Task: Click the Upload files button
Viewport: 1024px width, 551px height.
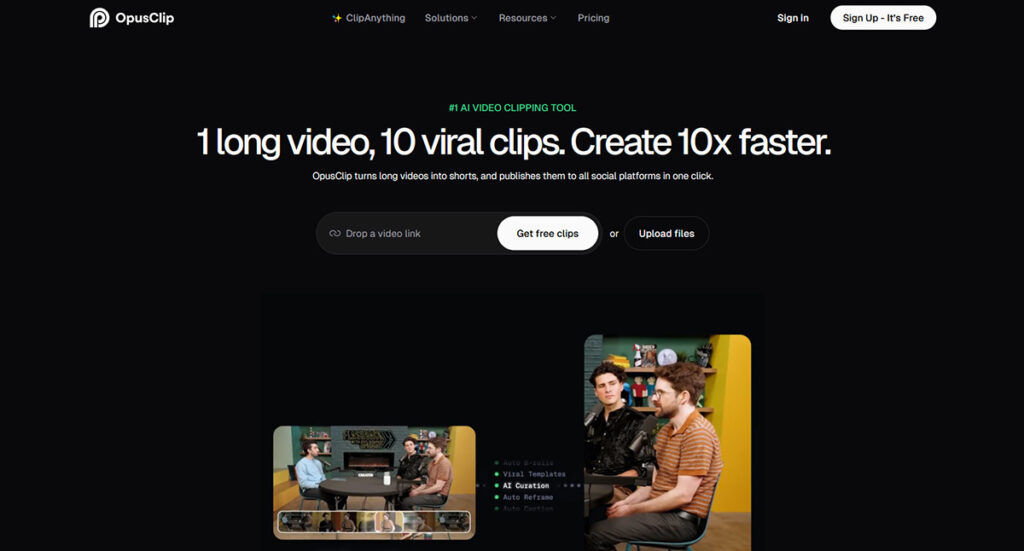Action: (x=666, y=233)
